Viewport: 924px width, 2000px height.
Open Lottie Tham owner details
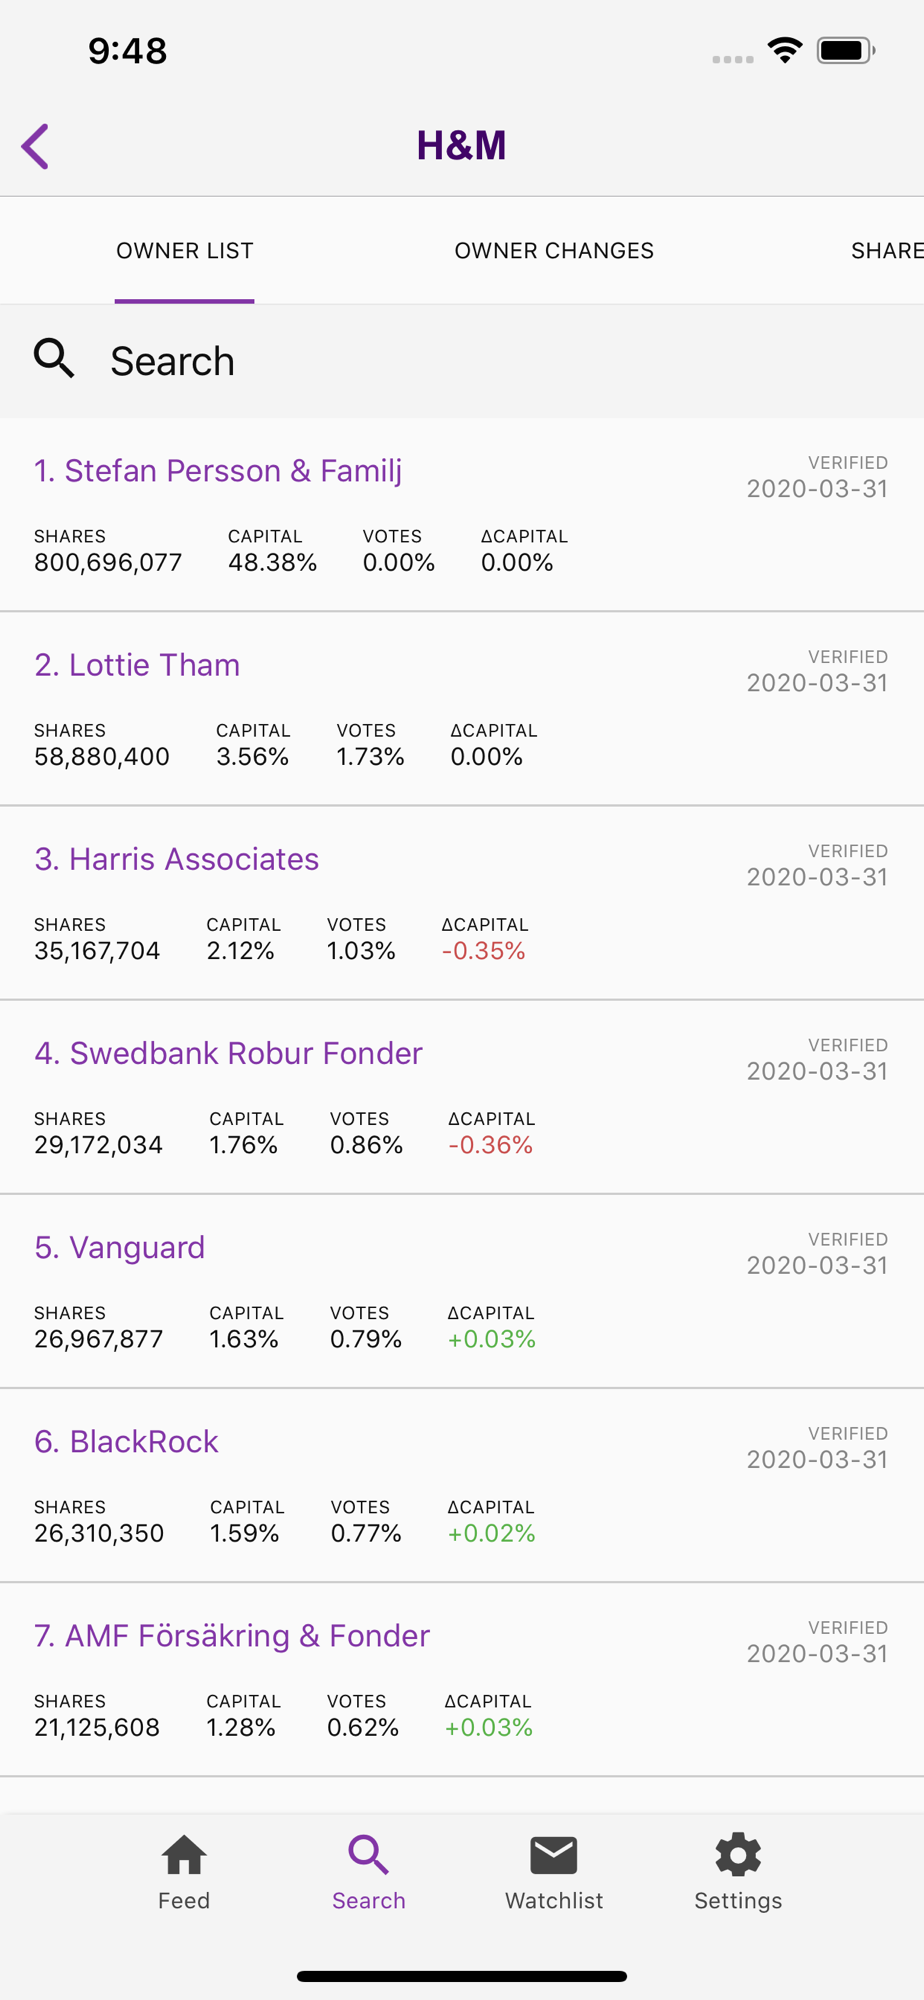tap(462, 709)
